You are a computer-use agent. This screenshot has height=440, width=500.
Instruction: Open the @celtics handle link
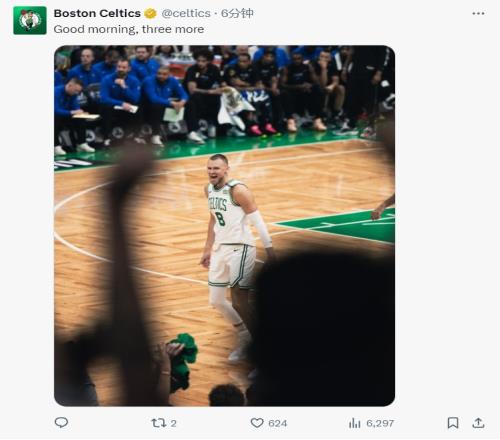(x=186, y=13)
